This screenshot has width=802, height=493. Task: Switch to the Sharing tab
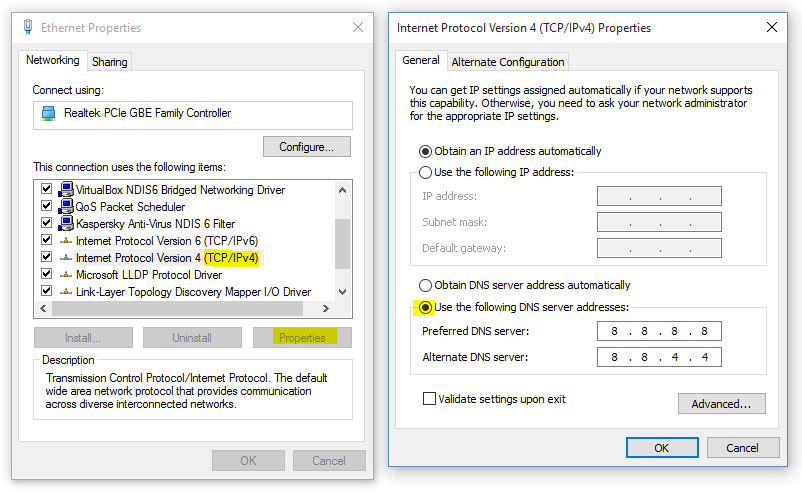click(110, 62)
